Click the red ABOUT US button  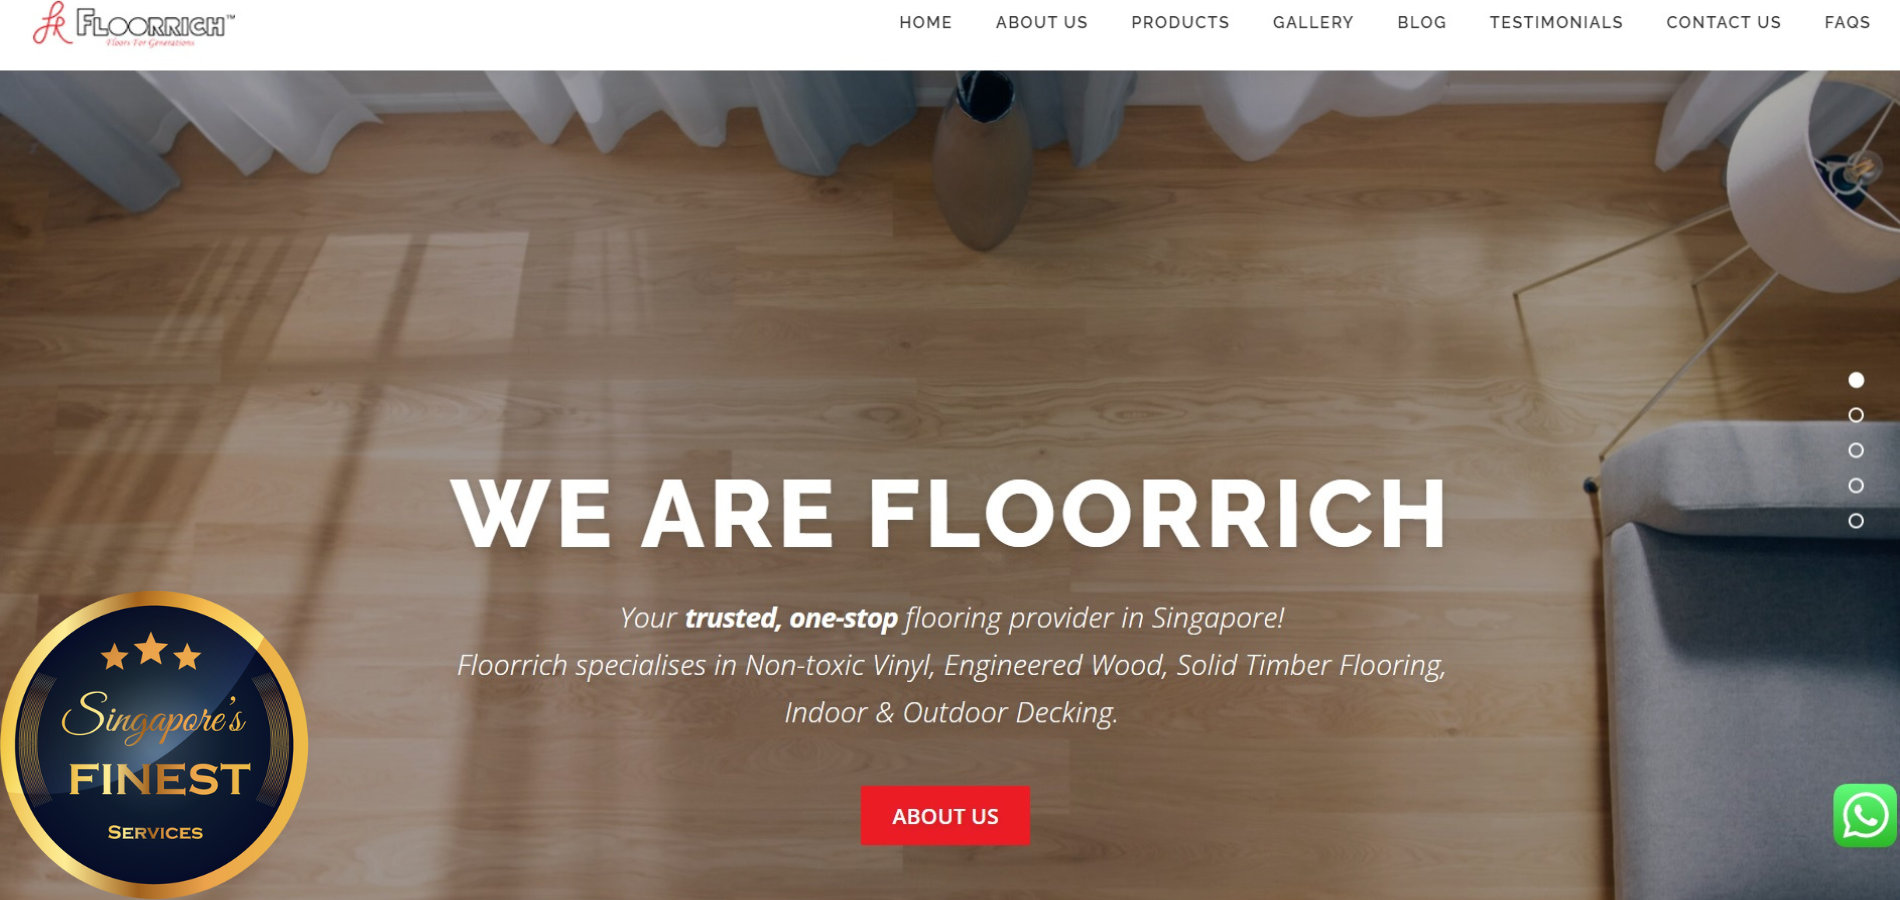945,816
